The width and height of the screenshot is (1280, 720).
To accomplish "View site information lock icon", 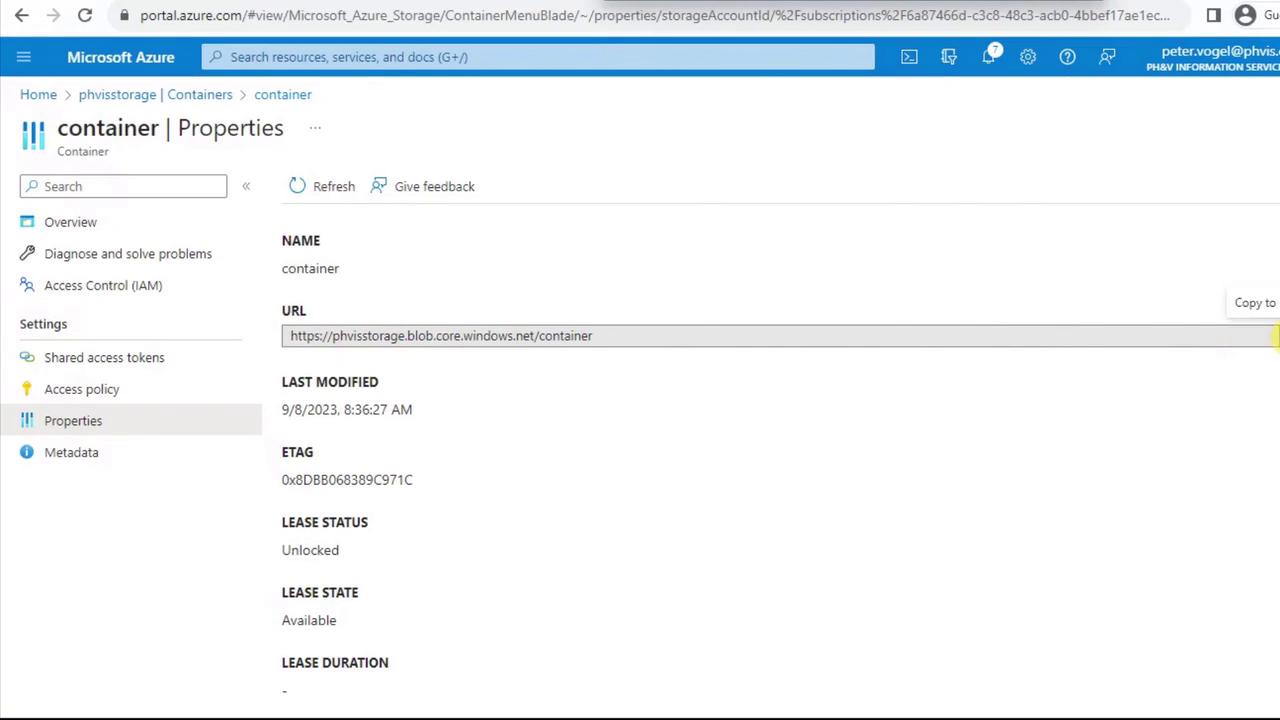I will (123, 15).
